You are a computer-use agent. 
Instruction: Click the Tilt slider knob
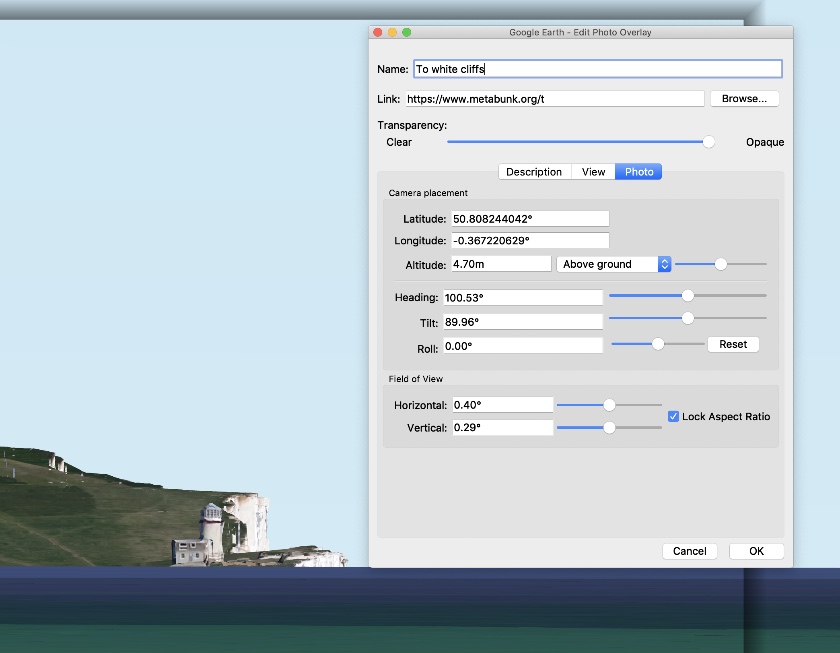coord(688,318)
